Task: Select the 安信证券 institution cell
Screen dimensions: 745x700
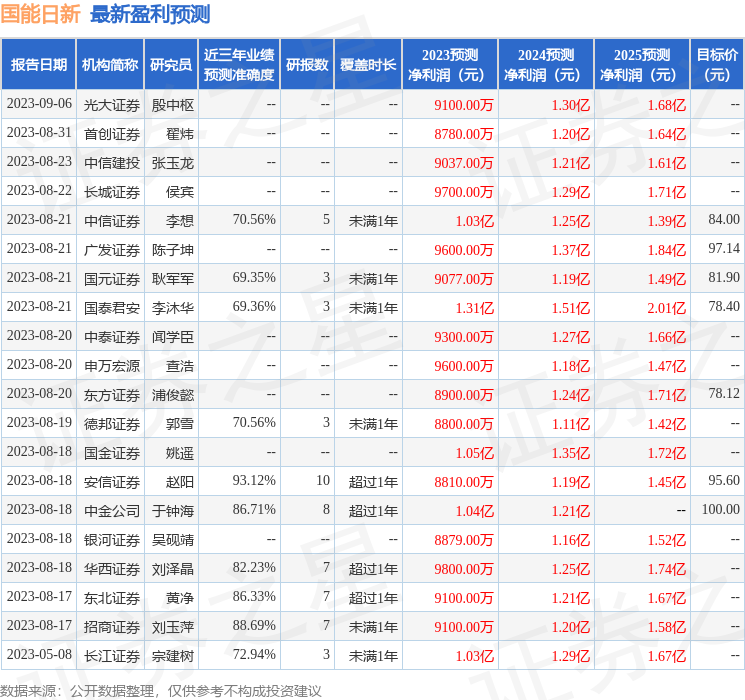Action: tap(112, 482)
